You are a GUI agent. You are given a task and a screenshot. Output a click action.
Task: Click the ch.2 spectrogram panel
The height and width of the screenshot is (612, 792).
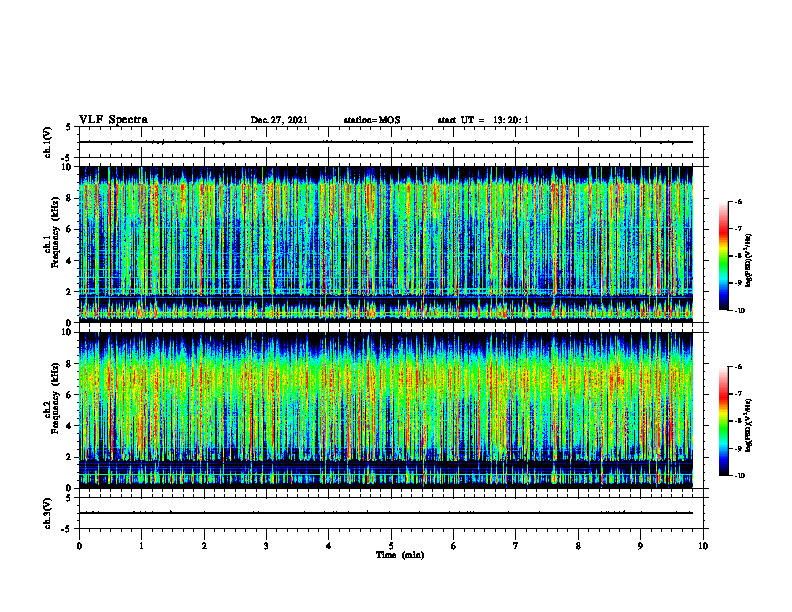385,410
